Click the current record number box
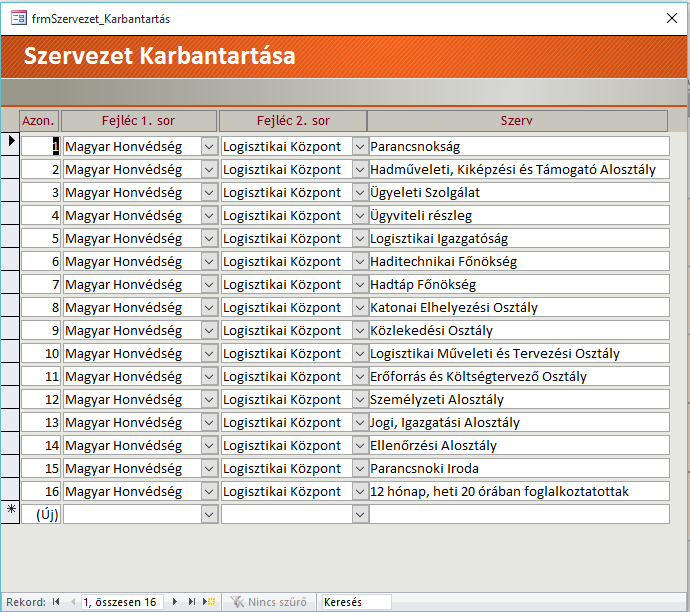Screen dimensions: 690x612 click(x=120, y=602)
